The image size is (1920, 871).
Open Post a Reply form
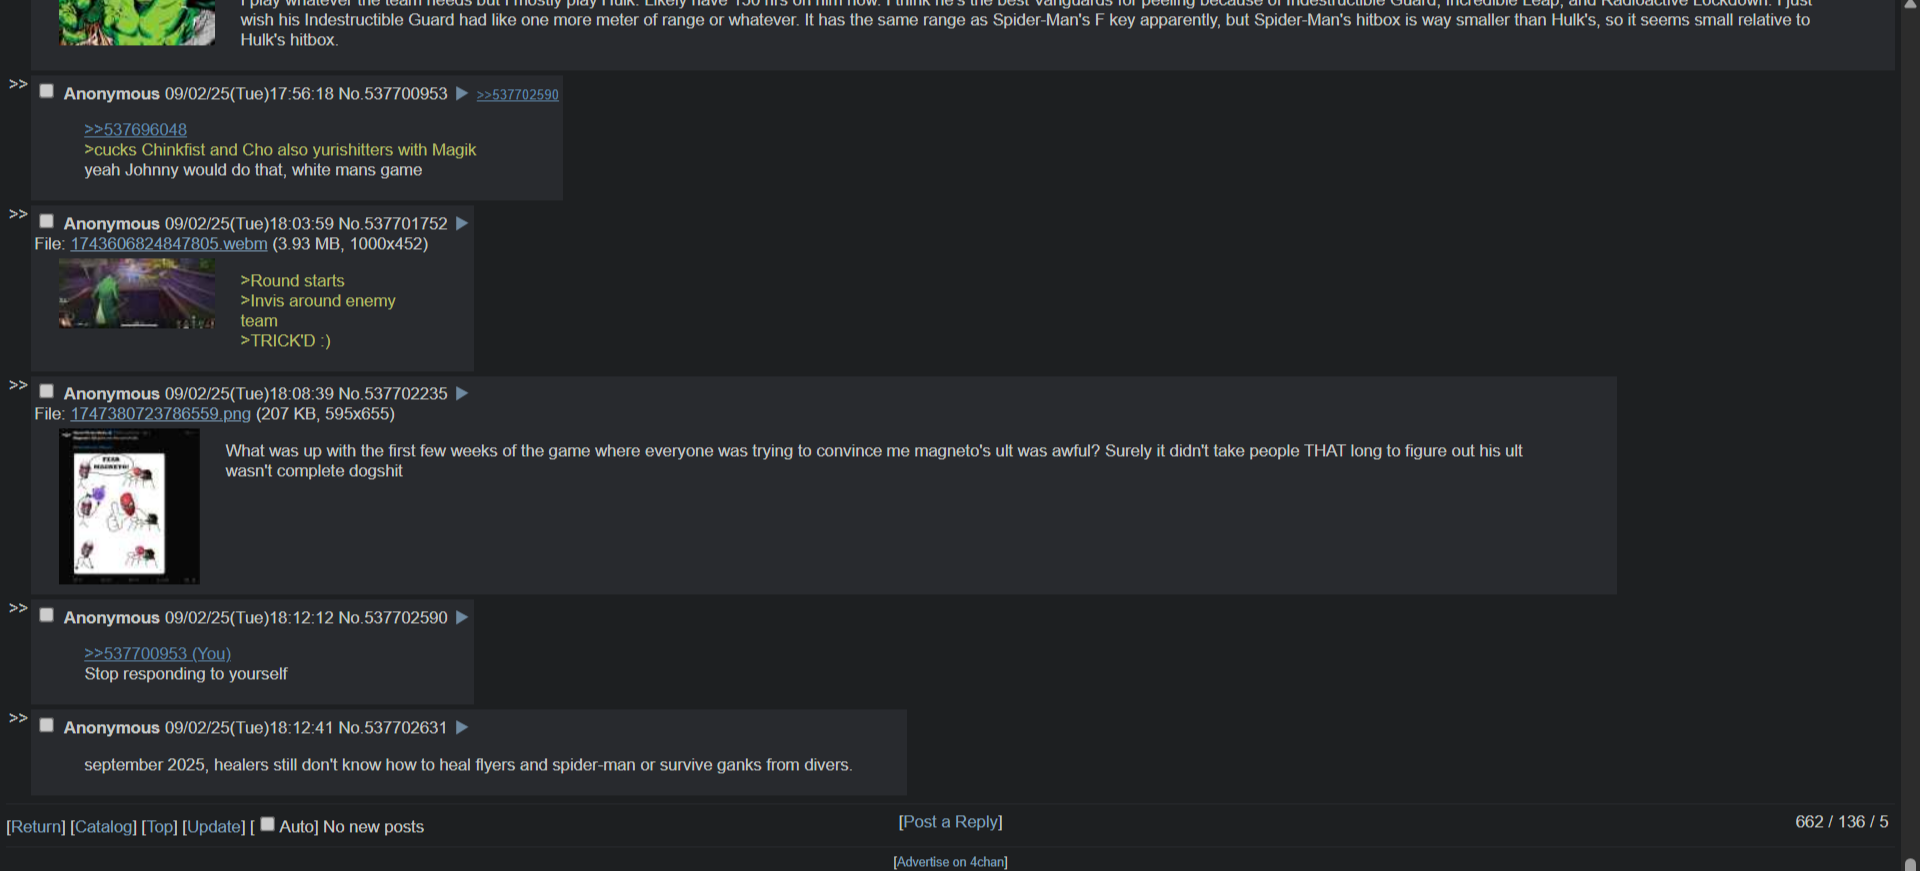click(950, 822)
